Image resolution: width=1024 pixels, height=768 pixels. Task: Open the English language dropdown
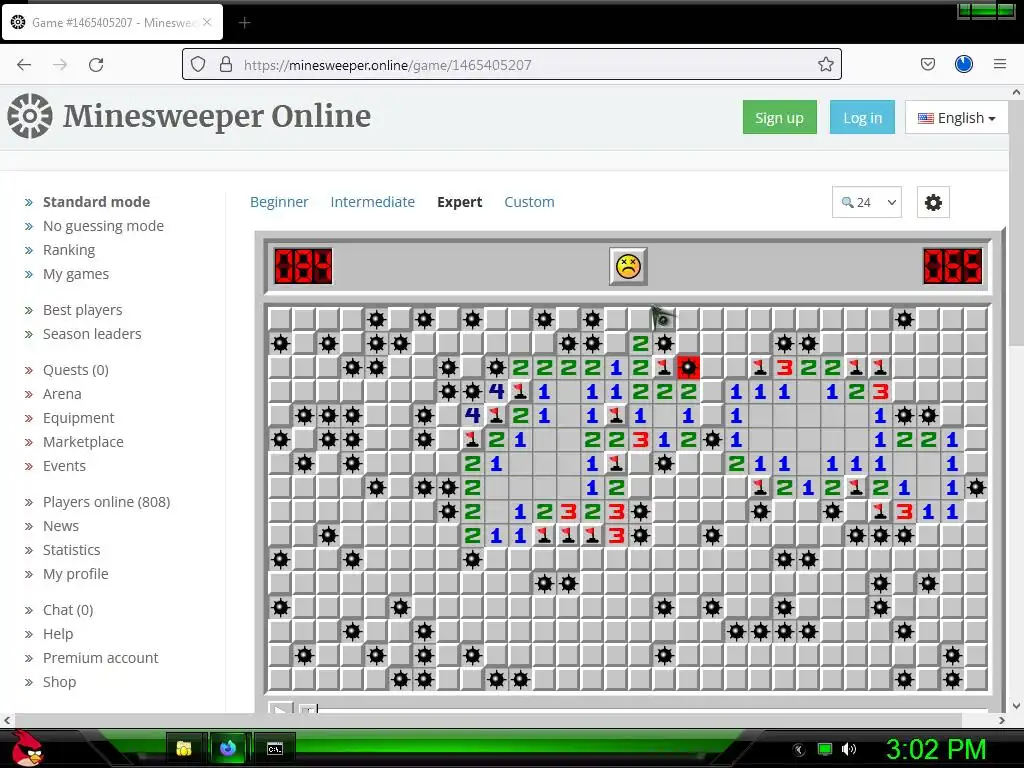pos(957,118)
